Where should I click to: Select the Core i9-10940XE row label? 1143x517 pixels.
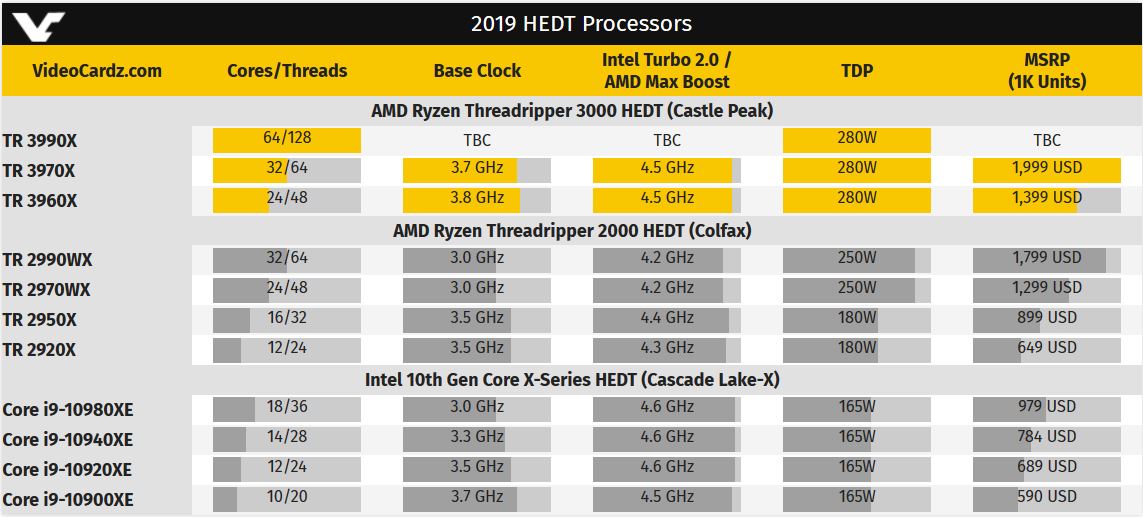coord(68,440)
